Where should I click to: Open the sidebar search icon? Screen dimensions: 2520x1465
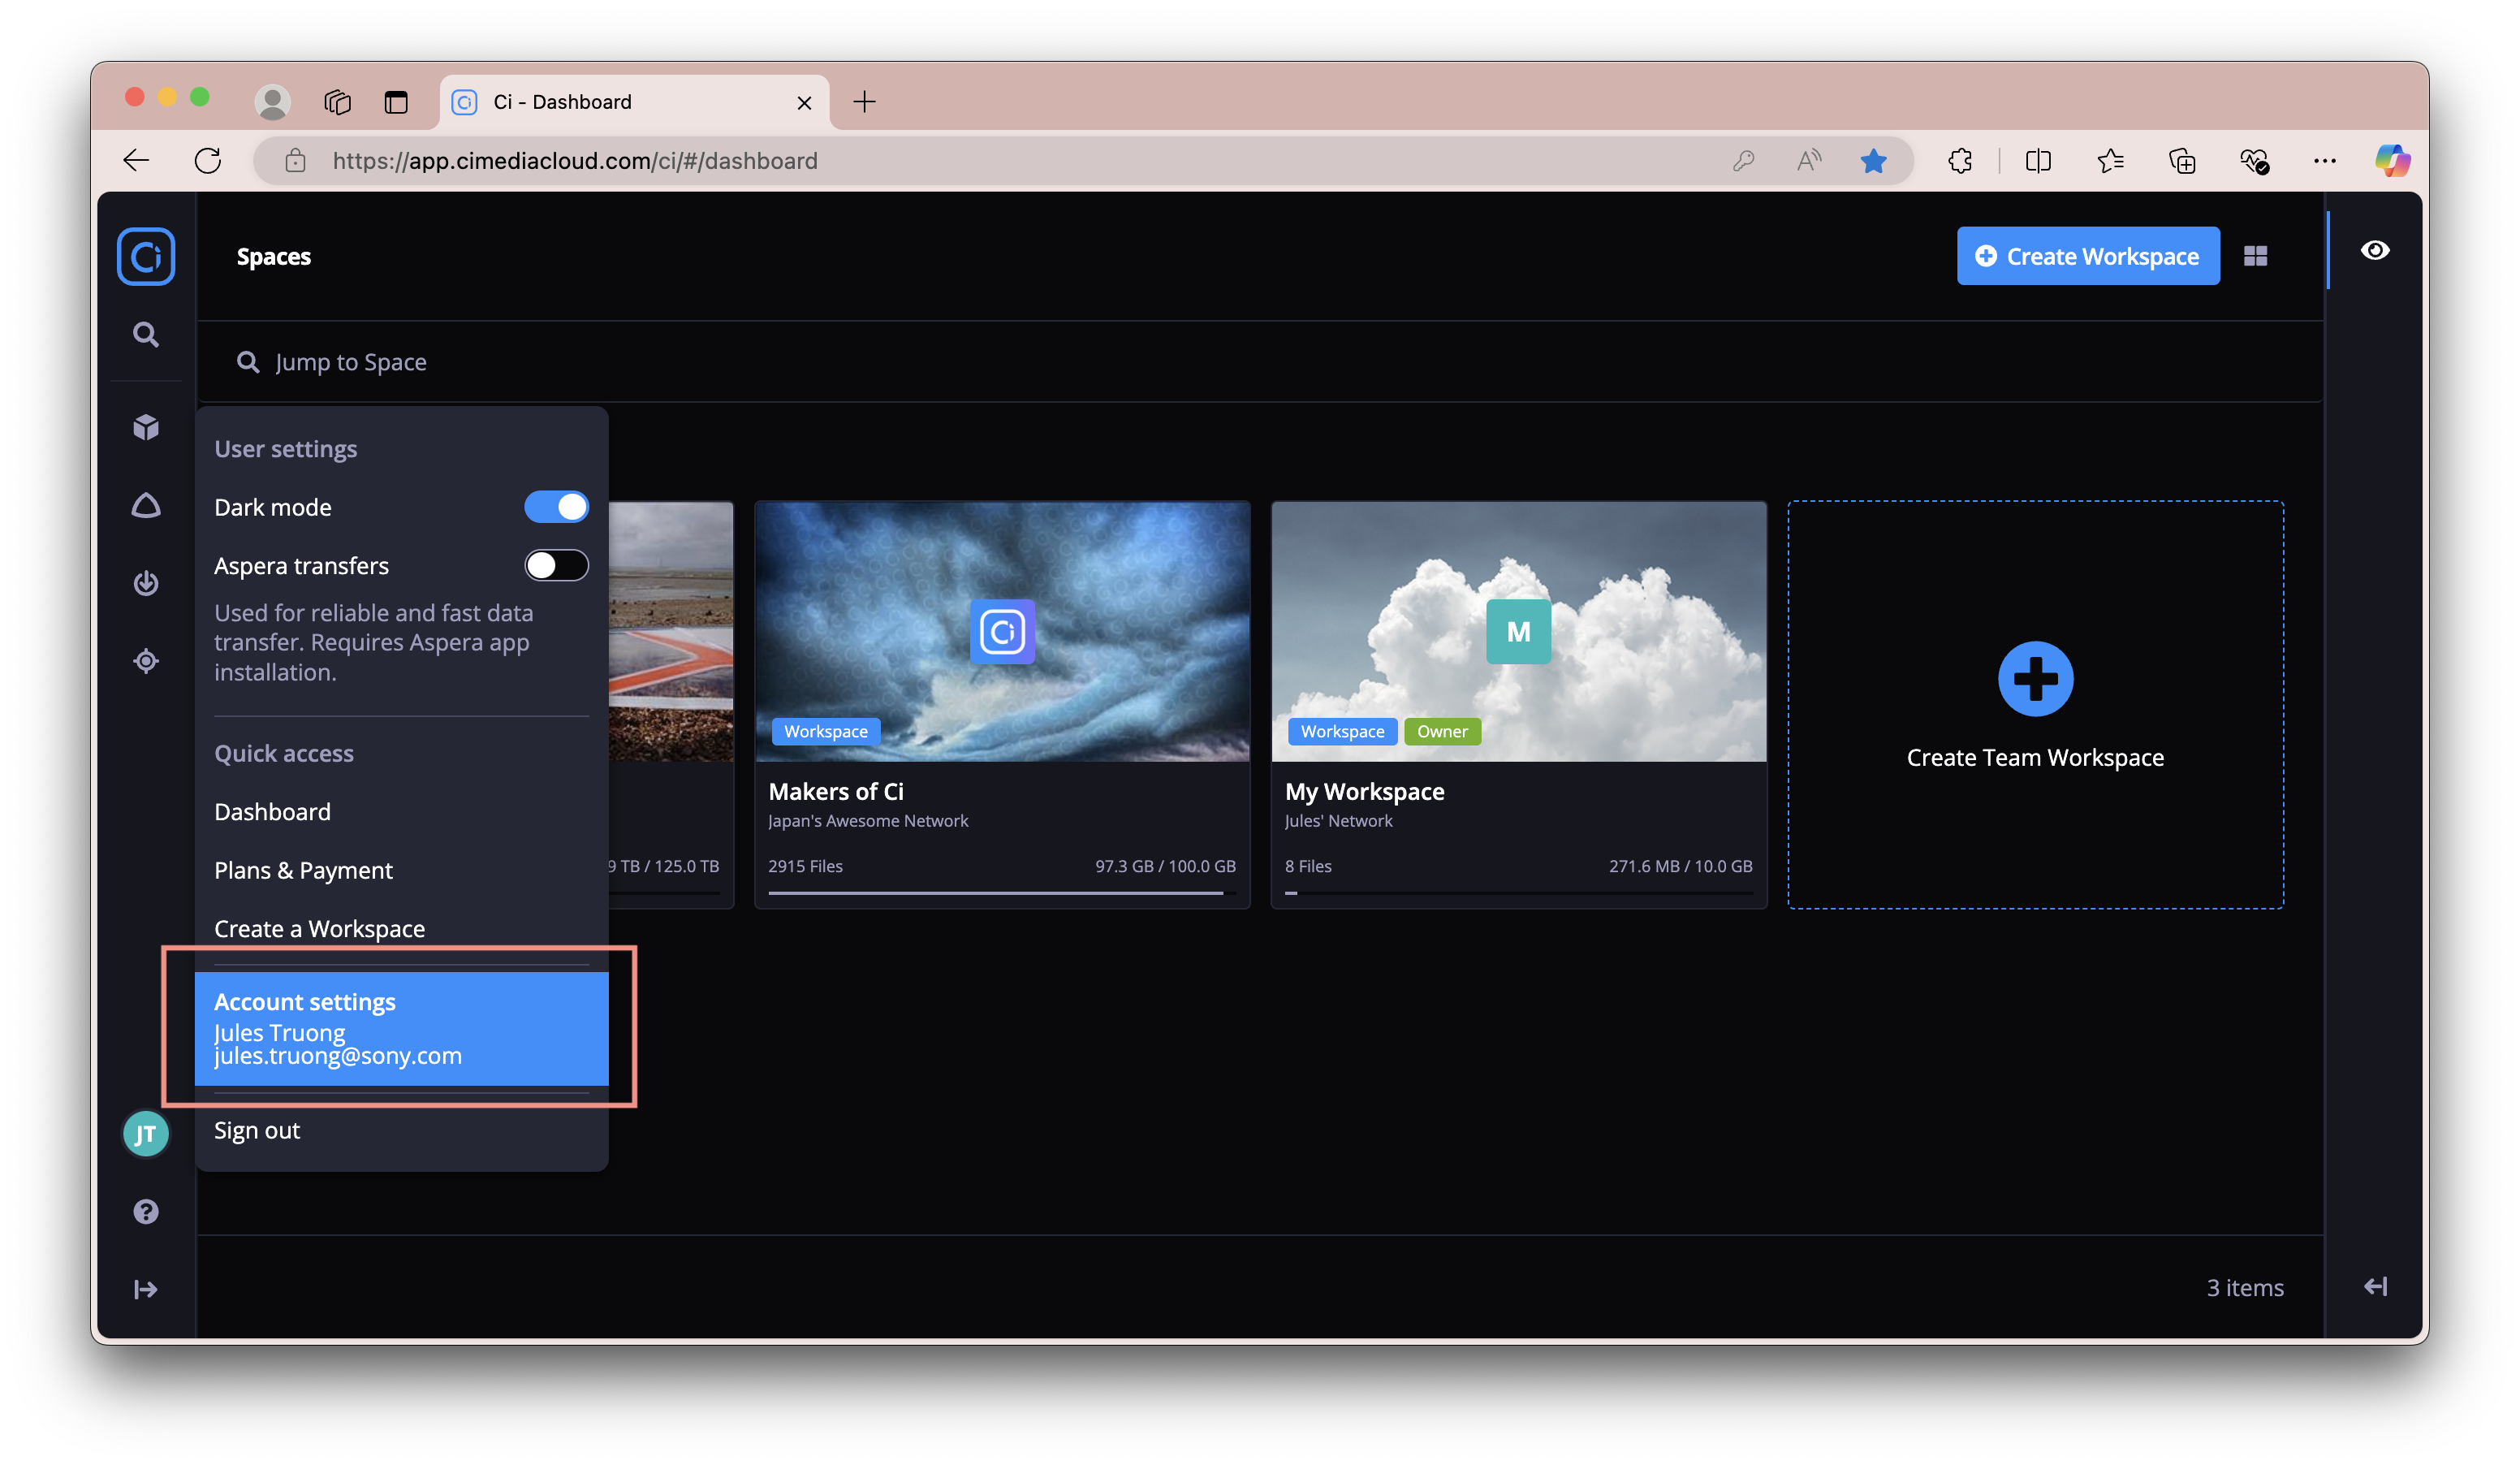(146, 334)
